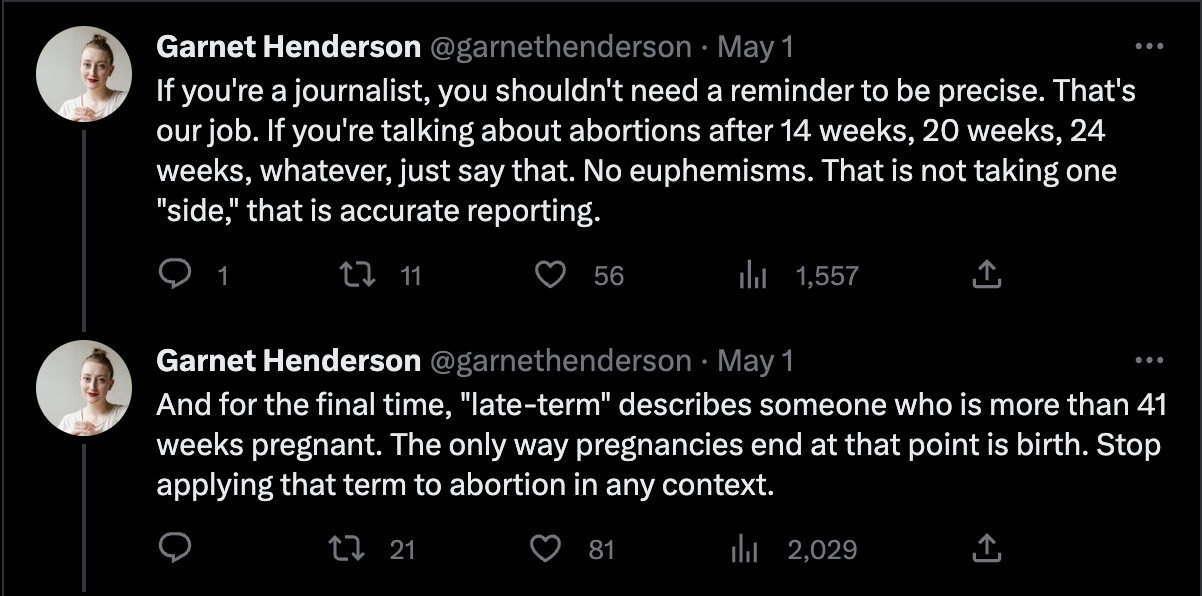
Task: Click the profile avatar on second tweet
Action: 84,388
